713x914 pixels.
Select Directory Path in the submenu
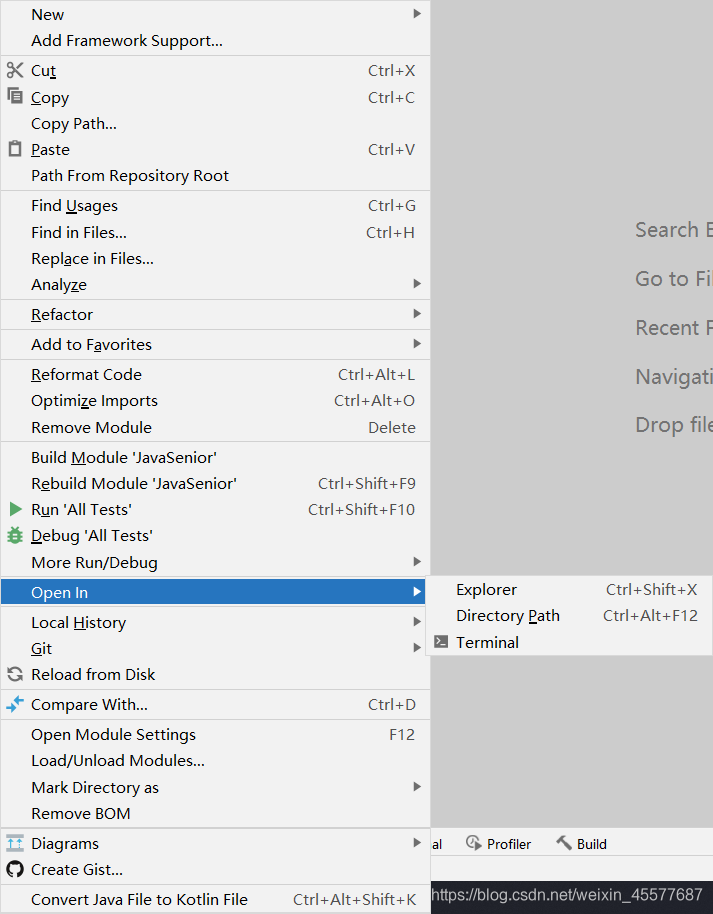click(508, 615)
